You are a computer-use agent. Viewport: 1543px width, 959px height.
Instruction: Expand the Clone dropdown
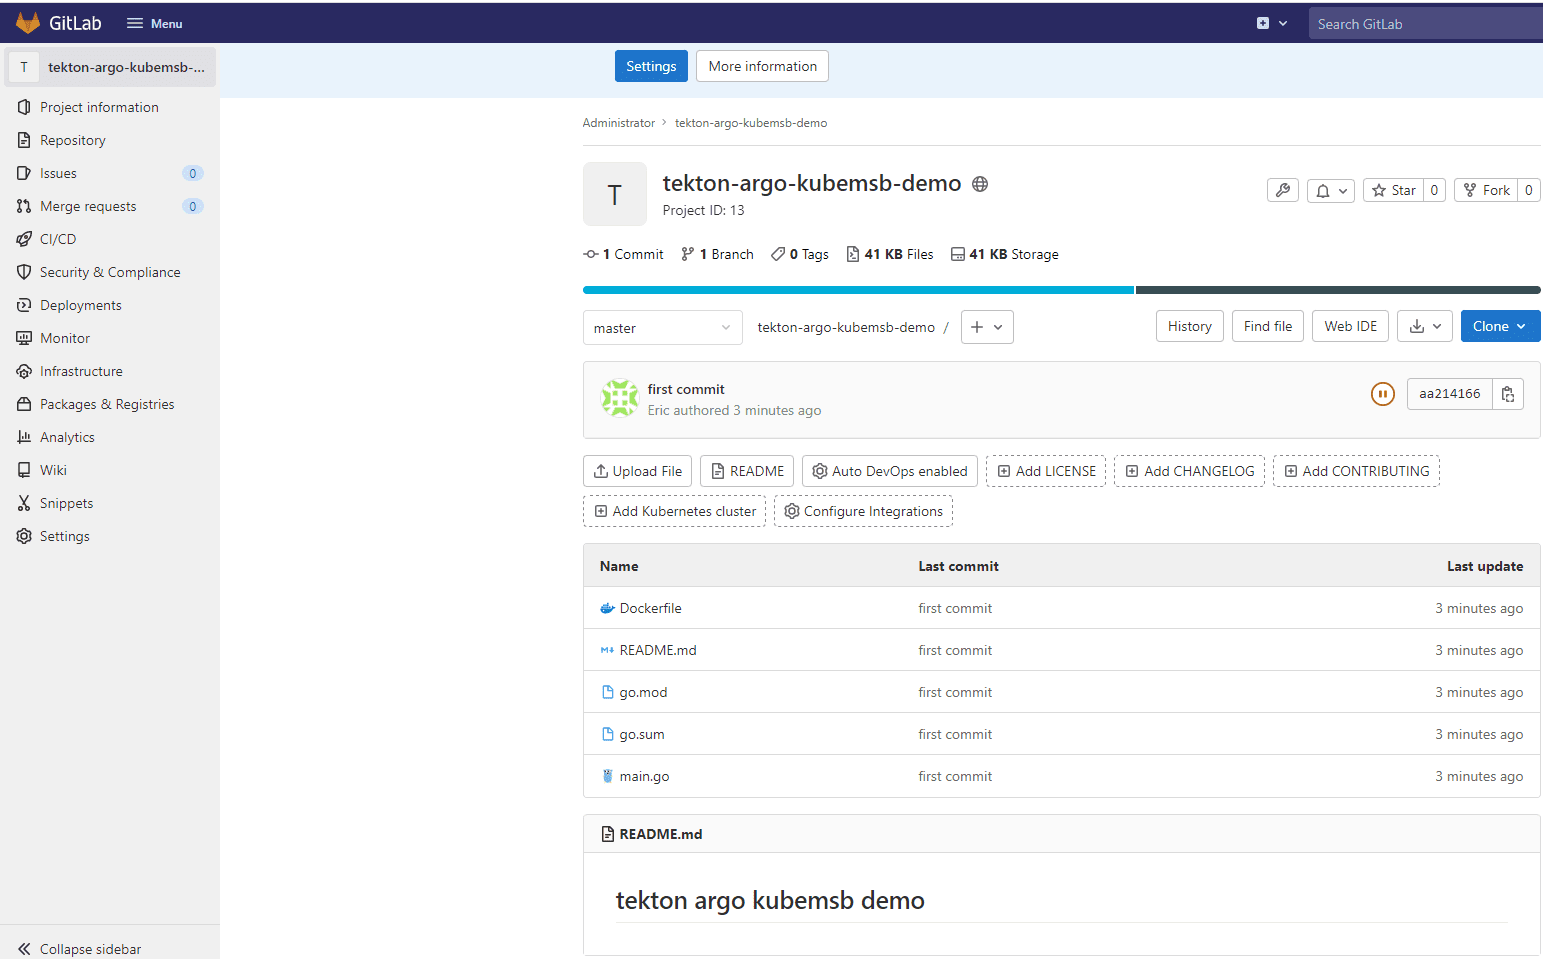(x=1500, y=326)
